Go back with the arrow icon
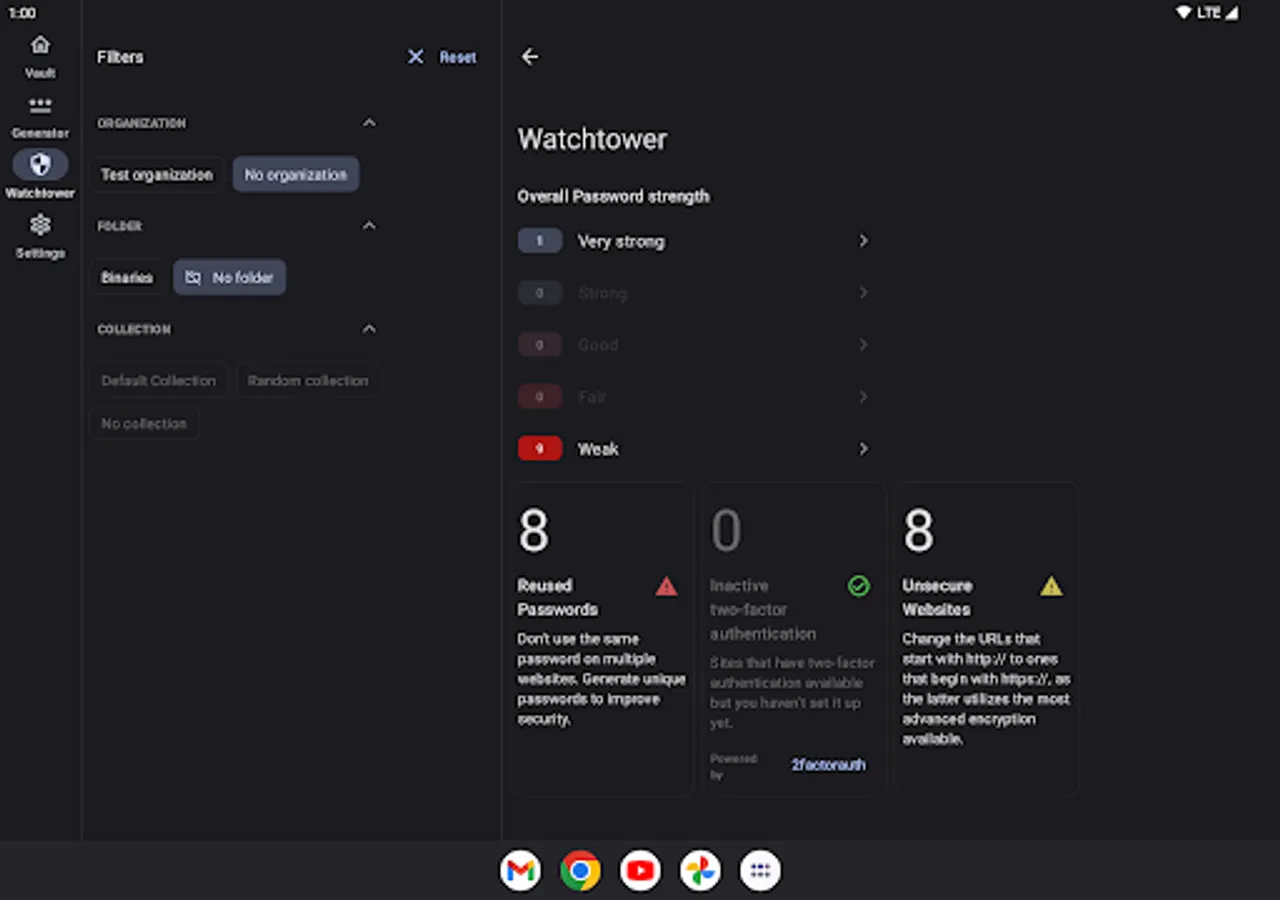The image size is (1280, 900). coord(530,57)
